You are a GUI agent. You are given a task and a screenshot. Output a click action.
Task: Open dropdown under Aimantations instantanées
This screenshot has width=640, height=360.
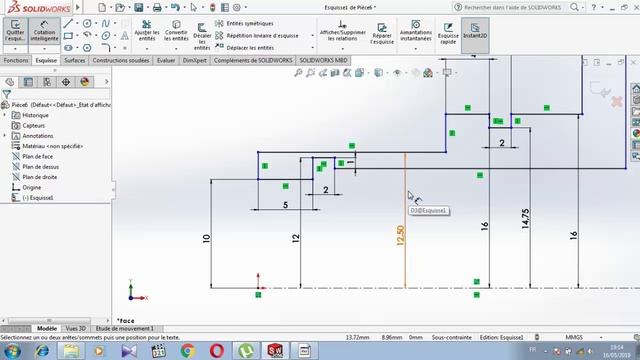point(416,49)
